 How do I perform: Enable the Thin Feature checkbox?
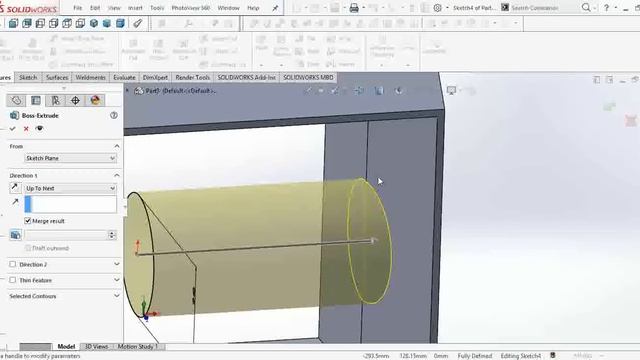[13, 280]
